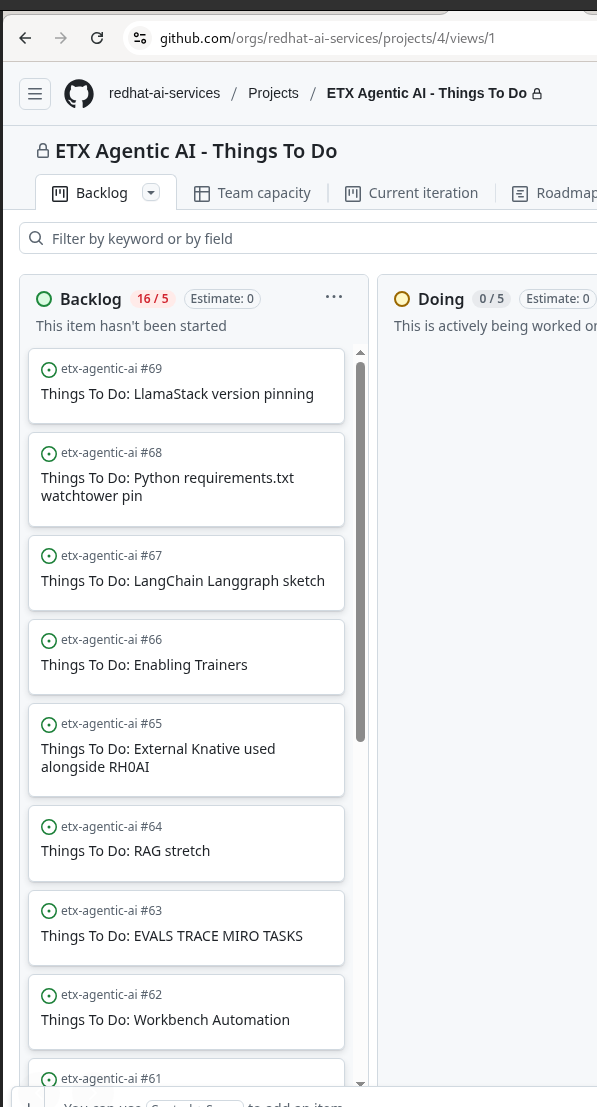Open the Roadmap view tab
This screenshot has width=597, height=1107.
pyautogui.click(x=554, y=193)
